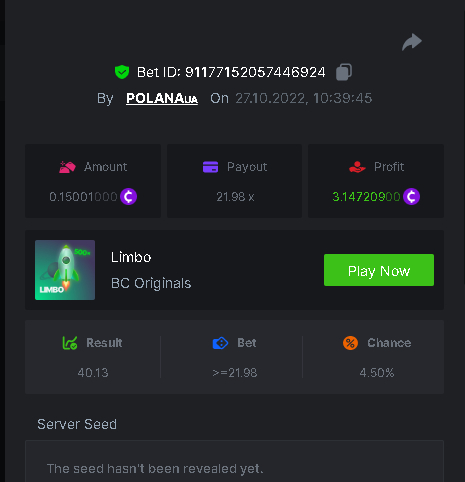Click the BC Originals label
465x482 pixels.
[151, 283]
